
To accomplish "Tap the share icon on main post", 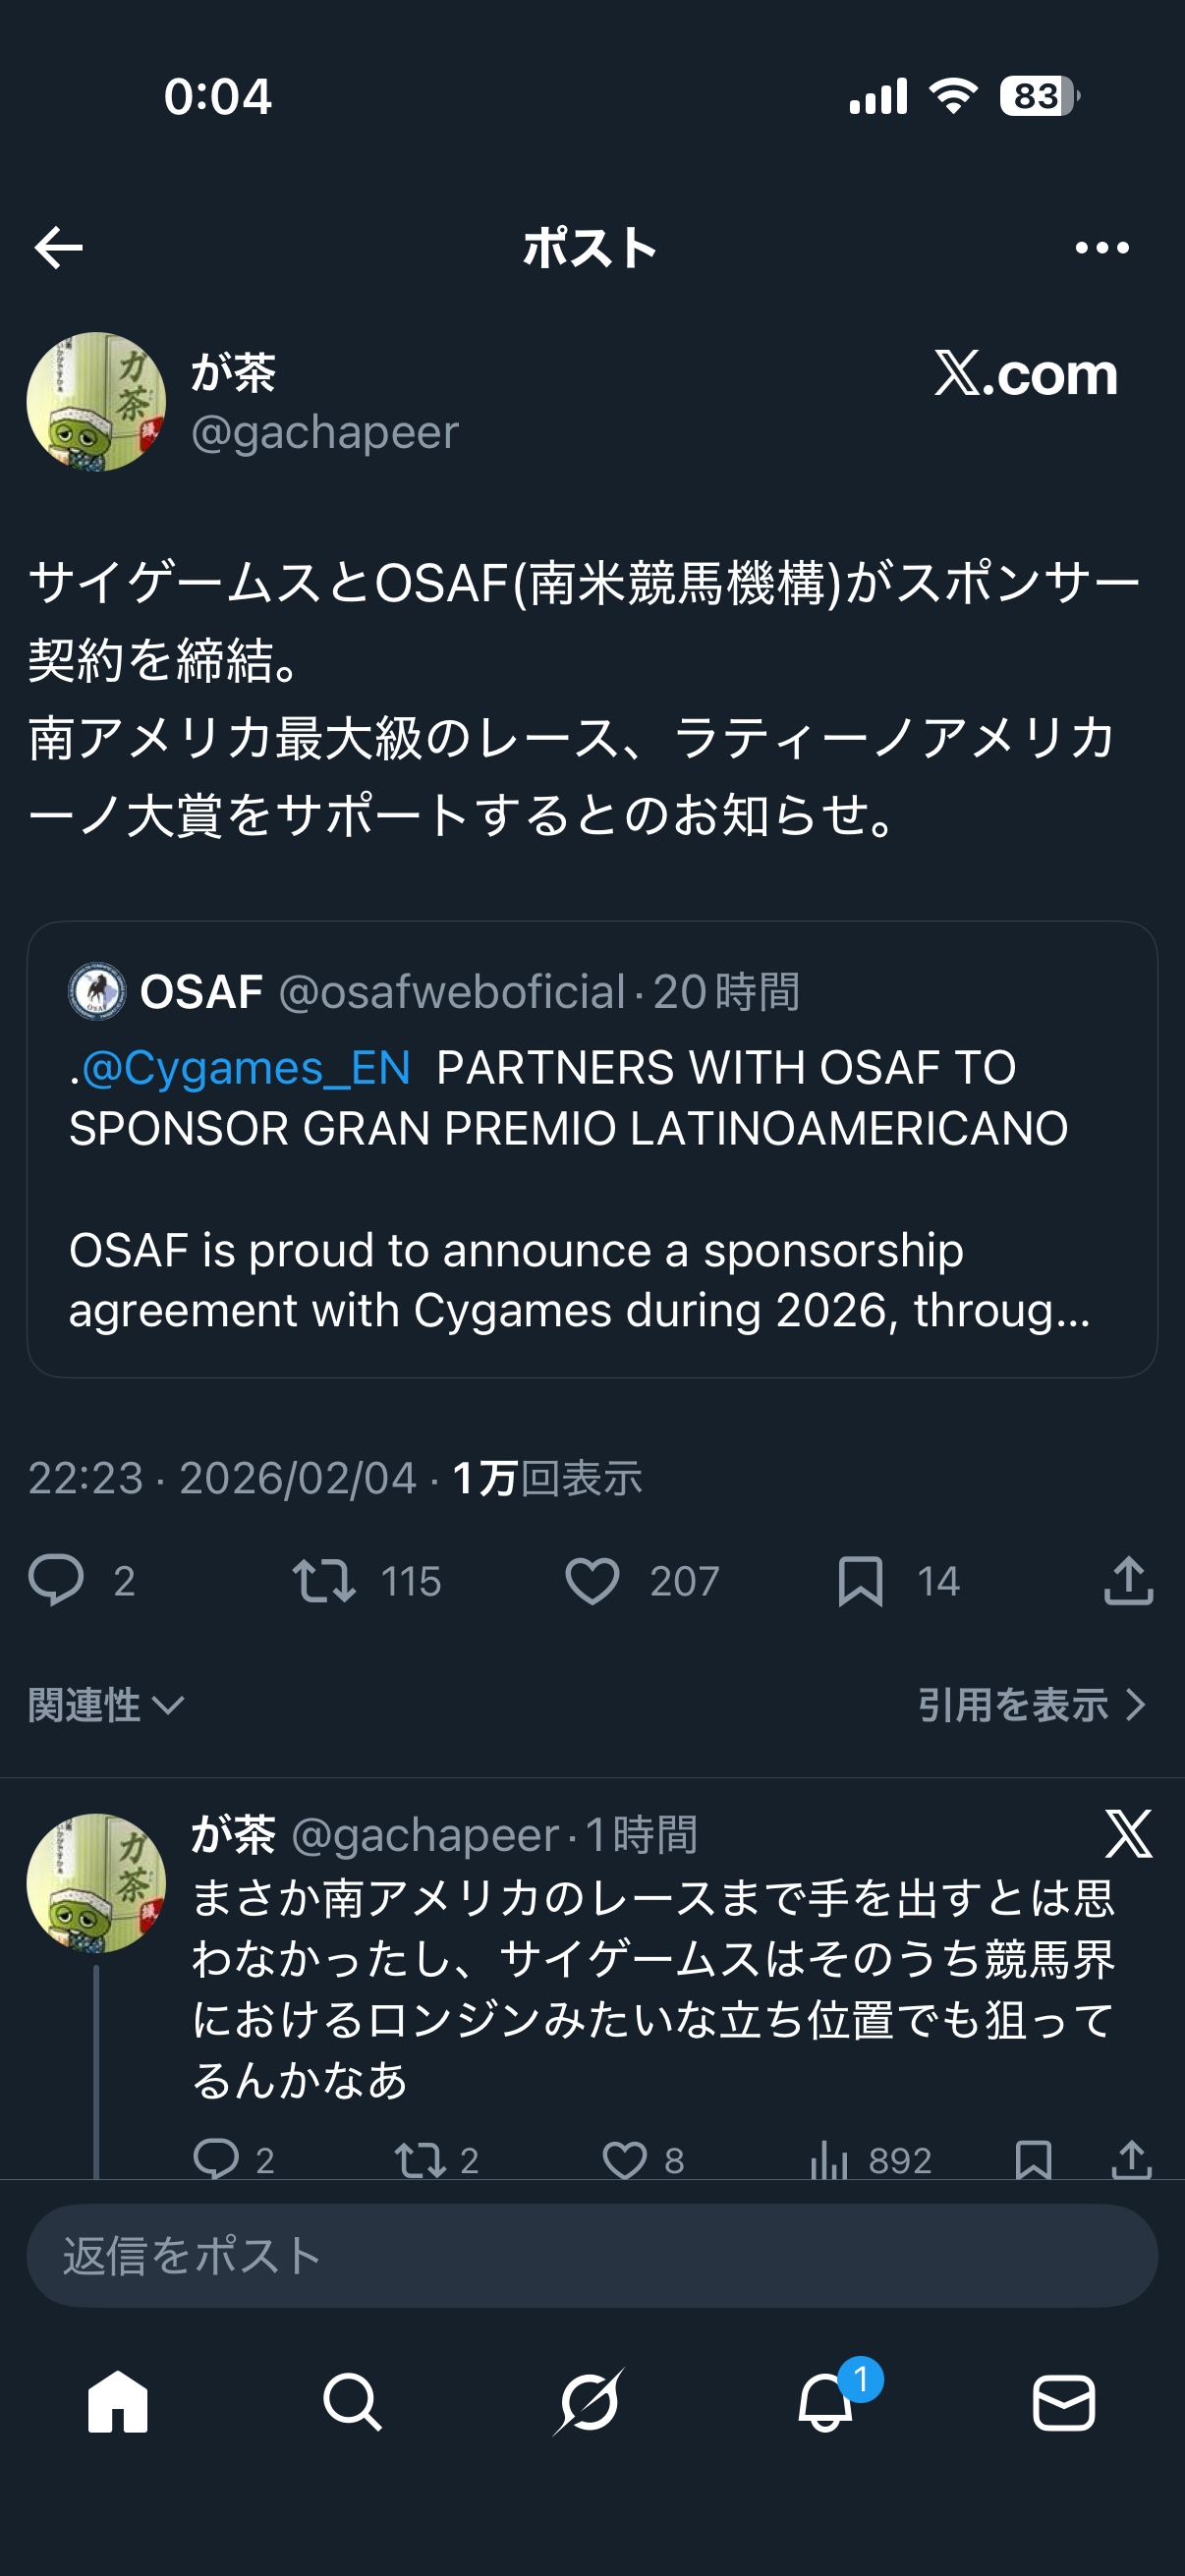I will 1128,1581.
